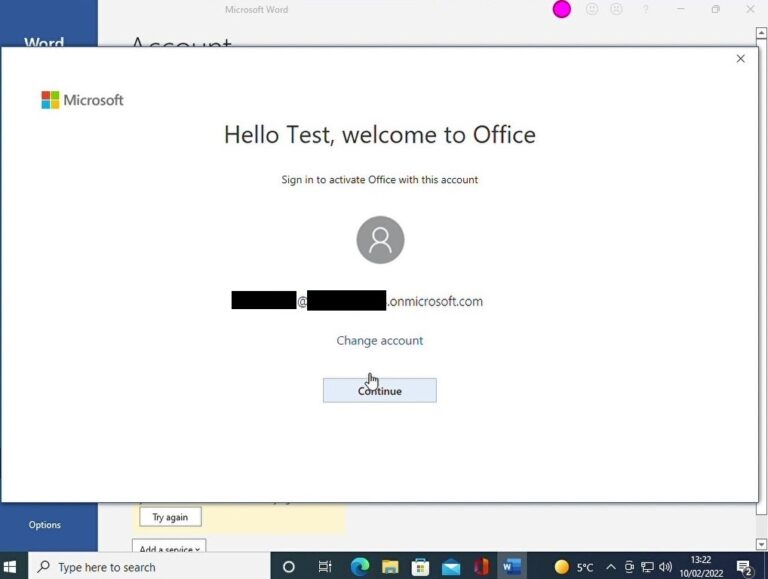
Task: Click the Meet Now tray icon
Action: click(x=629, y=567)
